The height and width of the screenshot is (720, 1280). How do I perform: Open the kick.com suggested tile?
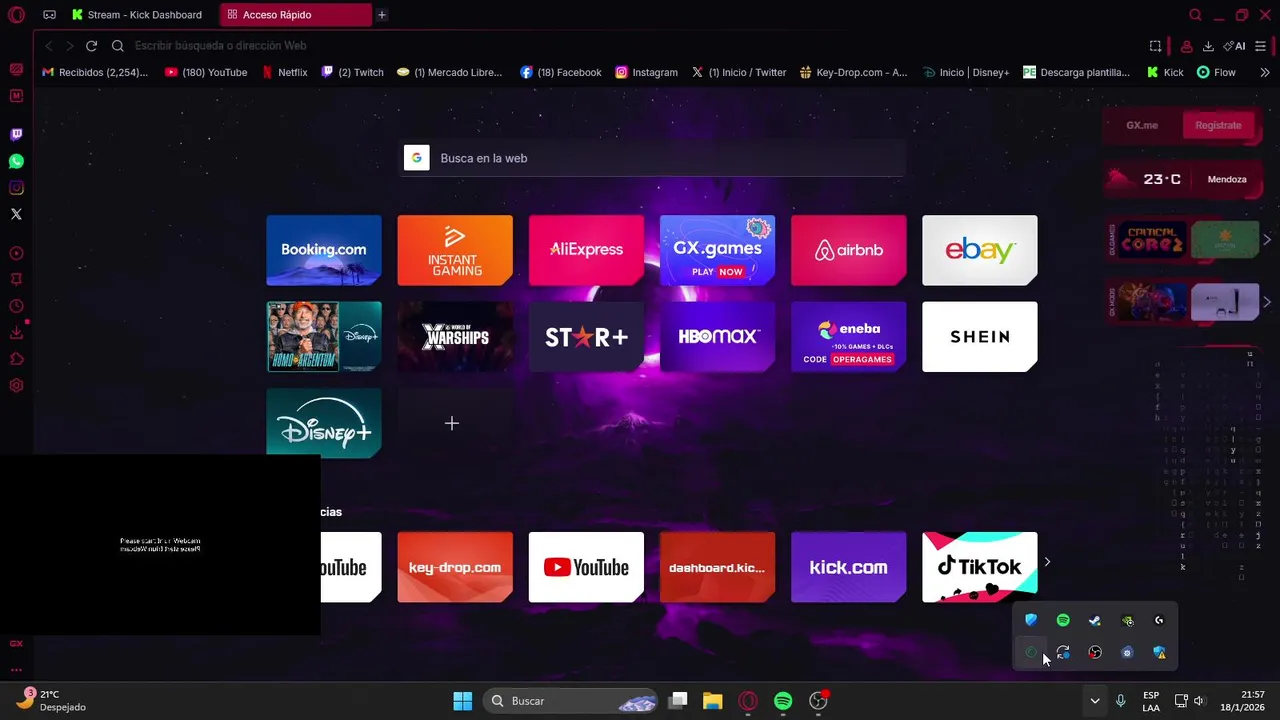tap(848, 567)
